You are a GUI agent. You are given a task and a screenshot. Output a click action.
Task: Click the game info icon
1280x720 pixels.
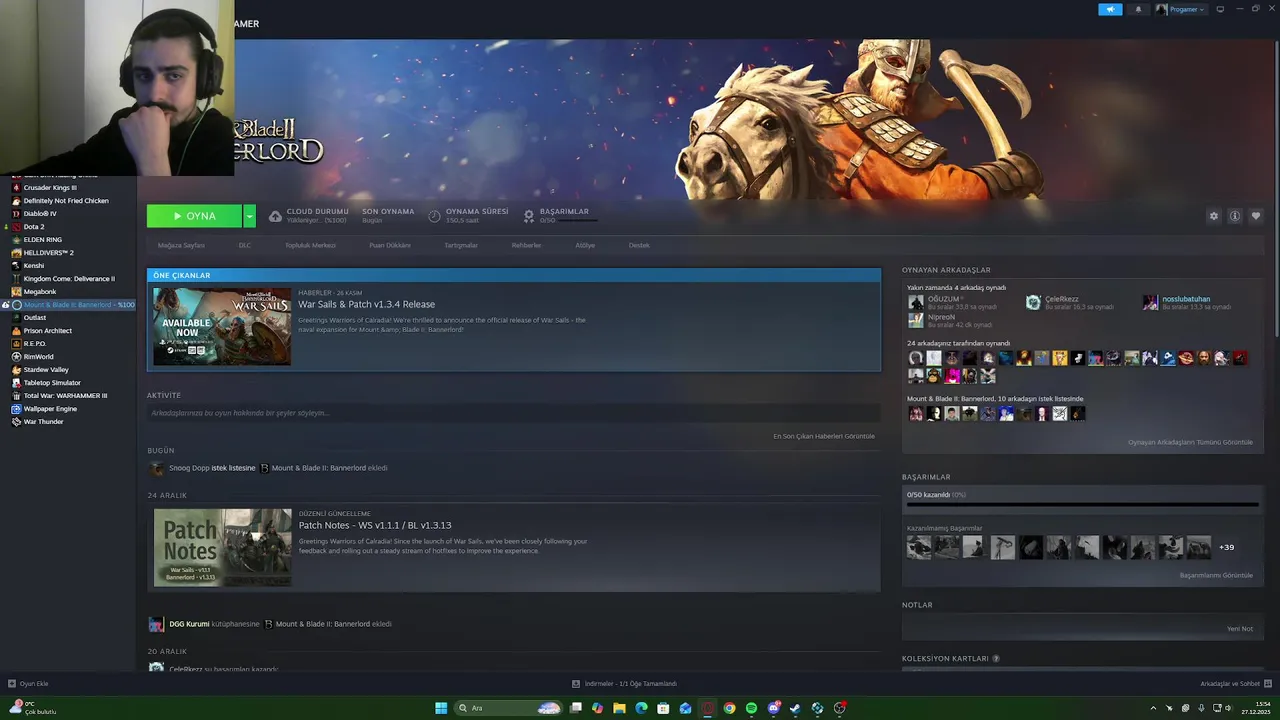point(1235,216)
